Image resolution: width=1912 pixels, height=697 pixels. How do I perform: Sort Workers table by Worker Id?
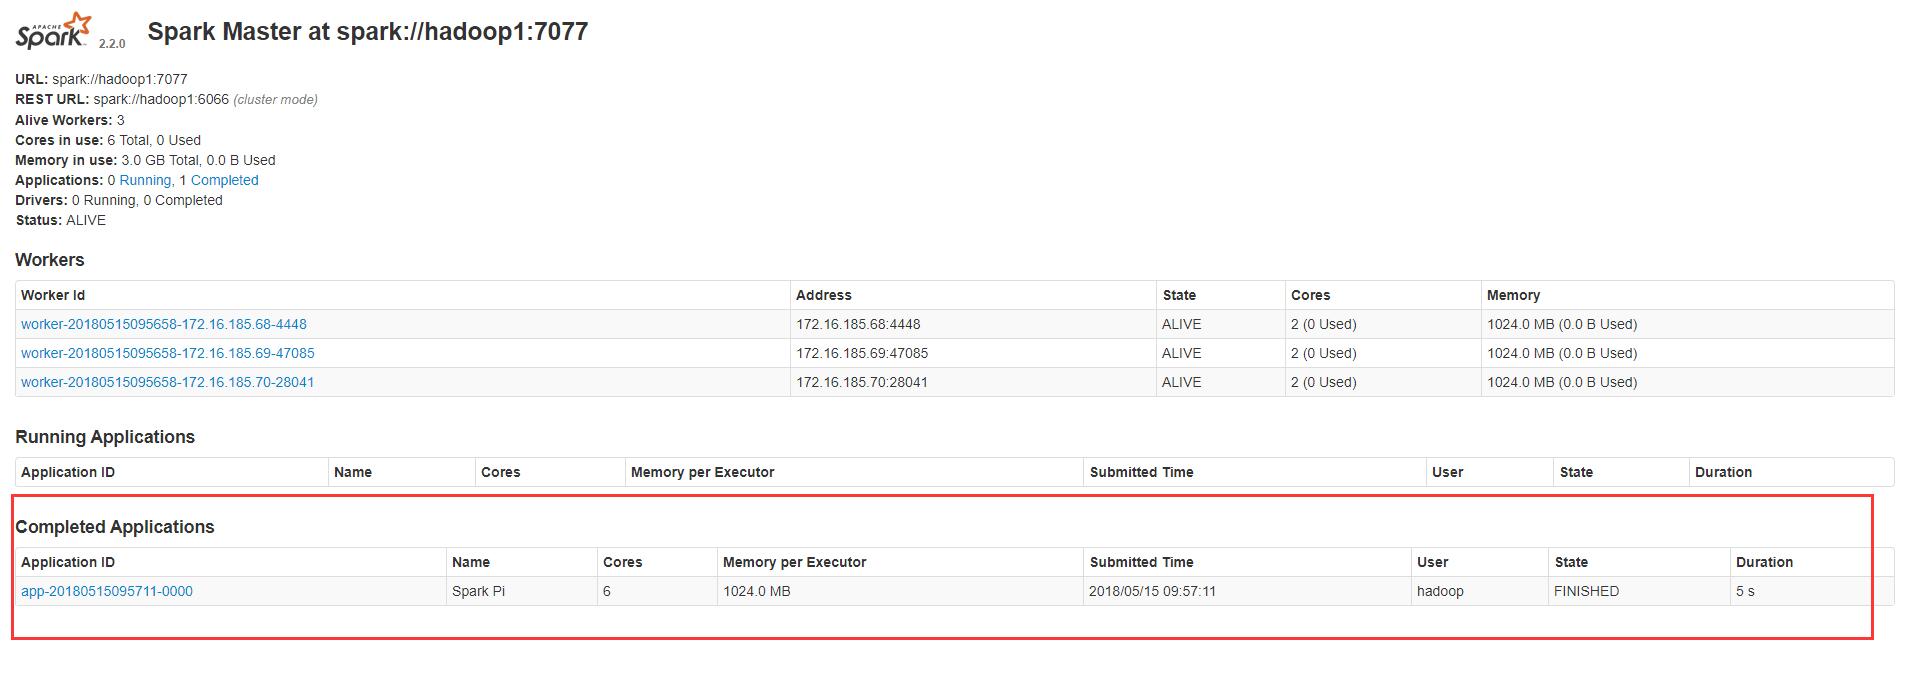53,295
